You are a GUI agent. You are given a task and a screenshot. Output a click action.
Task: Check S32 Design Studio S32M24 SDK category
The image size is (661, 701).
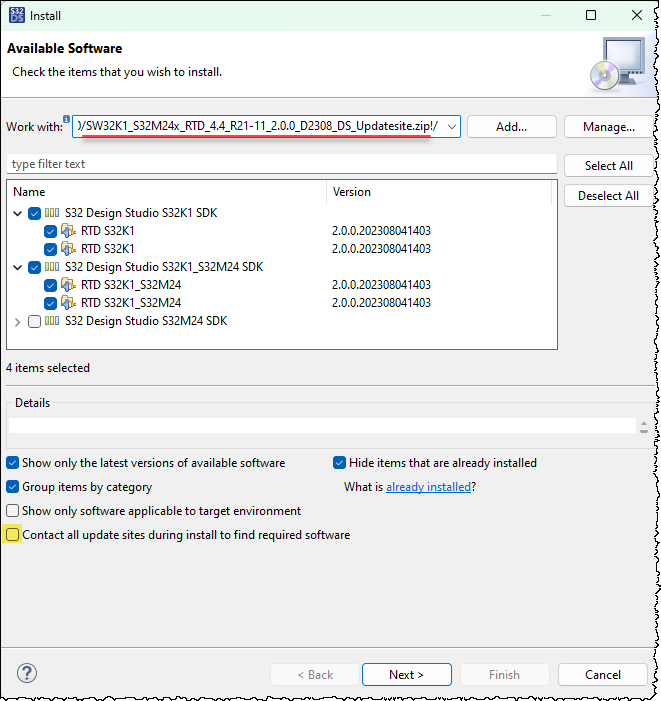pos(34,321)
